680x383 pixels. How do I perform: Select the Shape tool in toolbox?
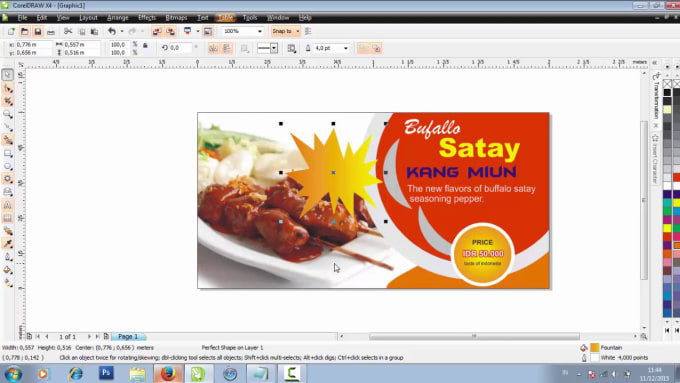click(x=7, y=88)
